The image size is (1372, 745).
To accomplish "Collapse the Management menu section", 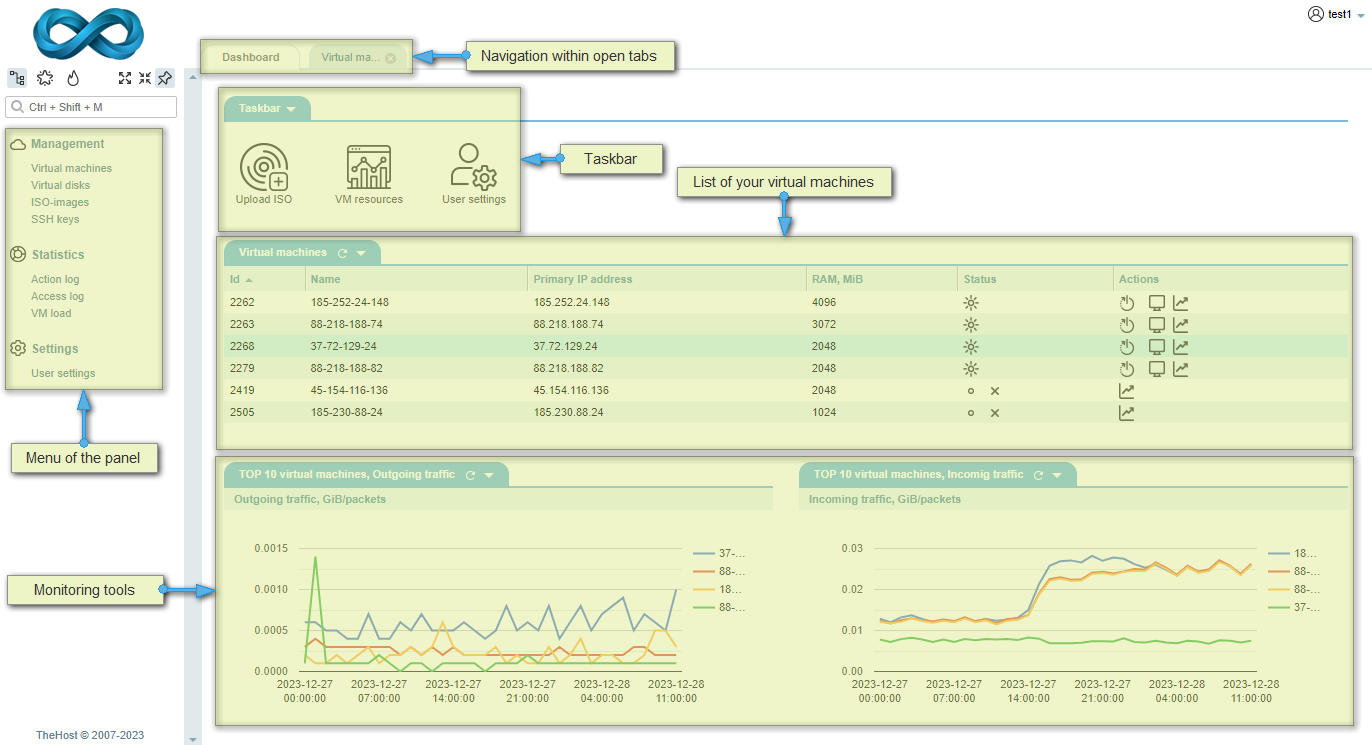I will tap(57, 144).
